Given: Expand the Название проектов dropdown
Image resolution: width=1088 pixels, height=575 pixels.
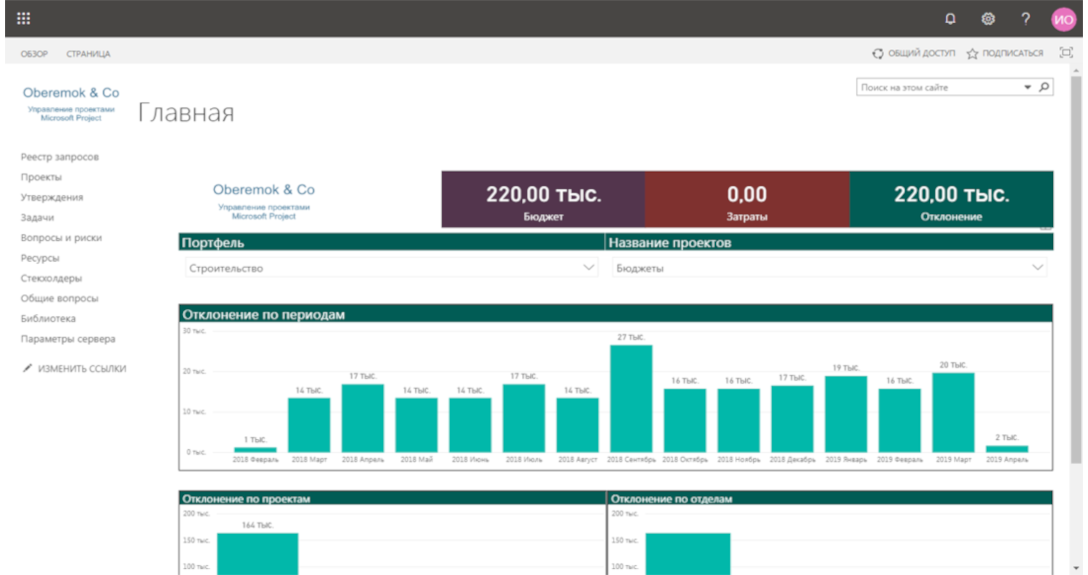Looking at the screenshot, I should tap(1037, 268).
